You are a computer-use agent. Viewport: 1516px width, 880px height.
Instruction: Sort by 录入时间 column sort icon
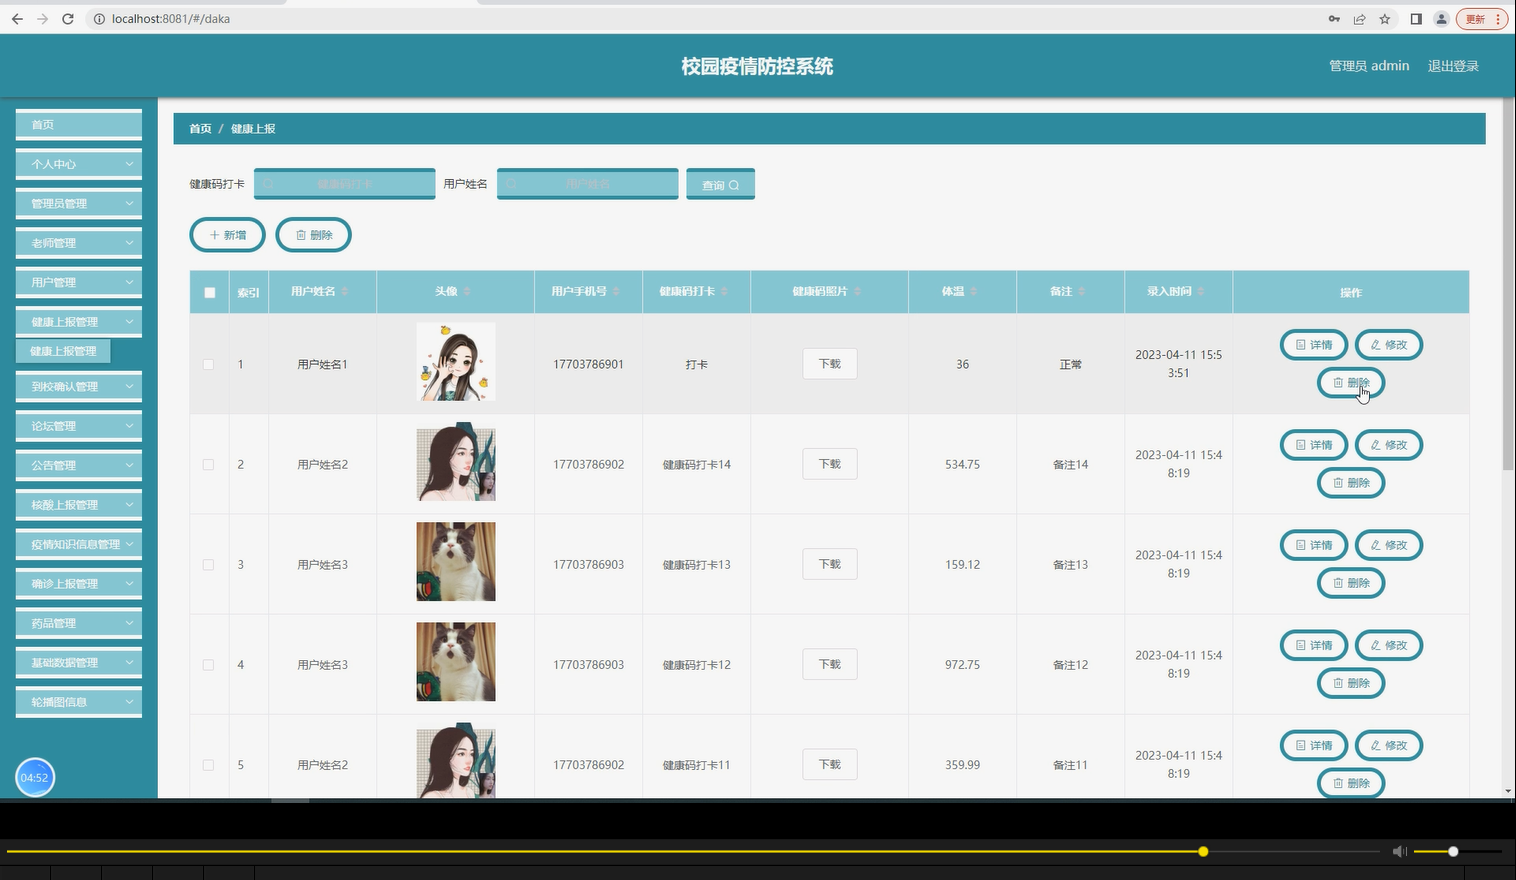coord(1201,291)
